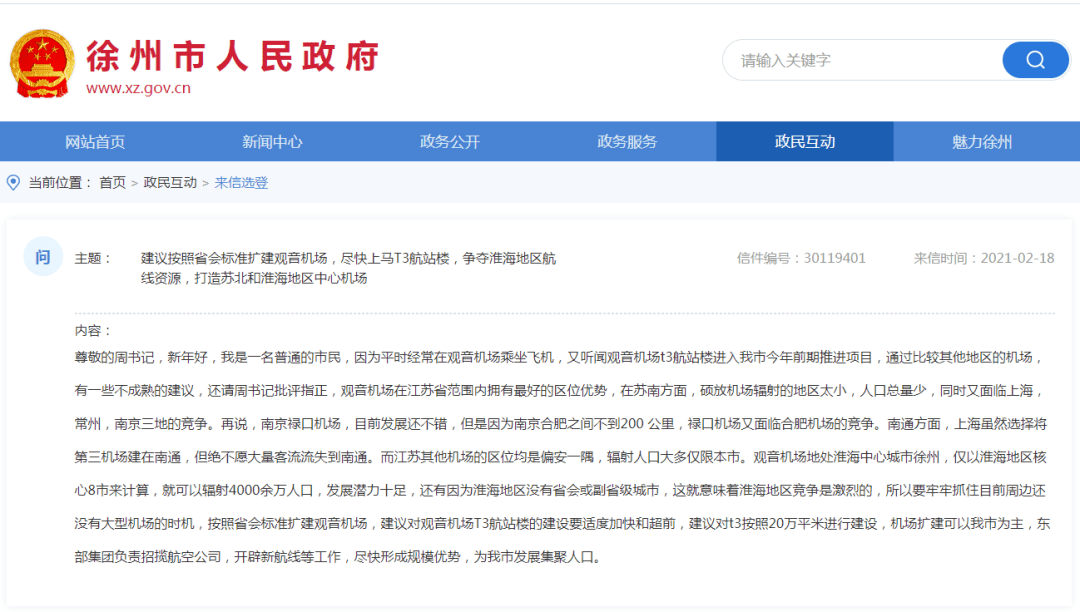Viewport: 1080px width, 612px height.
Task: Open the 魅力徐州 nav tab
Action: [982, 142]
